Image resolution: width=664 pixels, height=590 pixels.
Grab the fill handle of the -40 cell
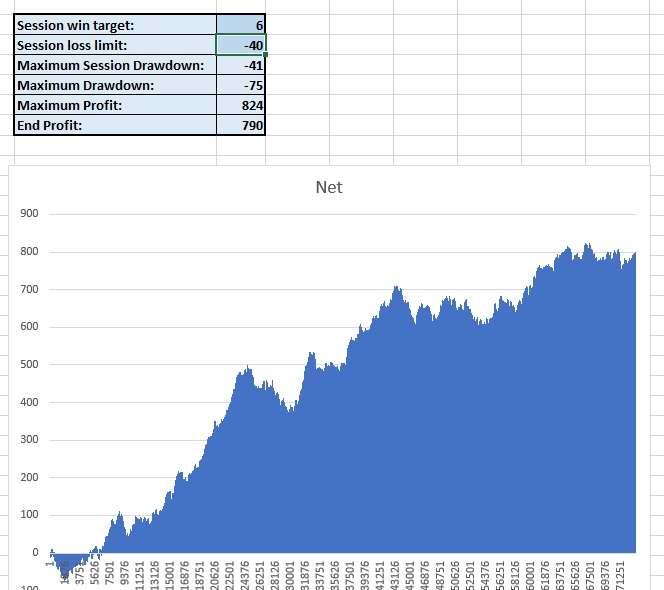click(x=265, y=55)
